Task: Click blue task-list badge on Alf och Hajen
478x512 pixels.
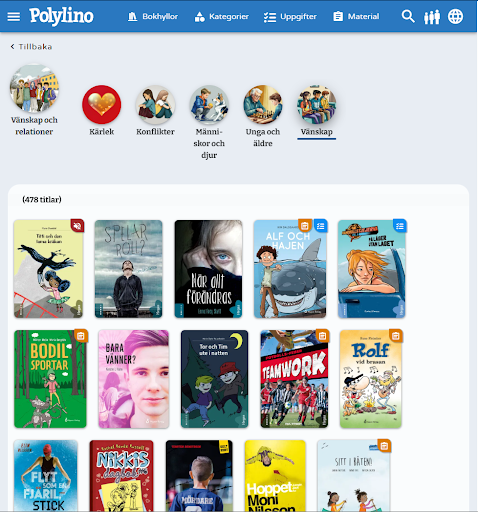Action: pos(321,226)
